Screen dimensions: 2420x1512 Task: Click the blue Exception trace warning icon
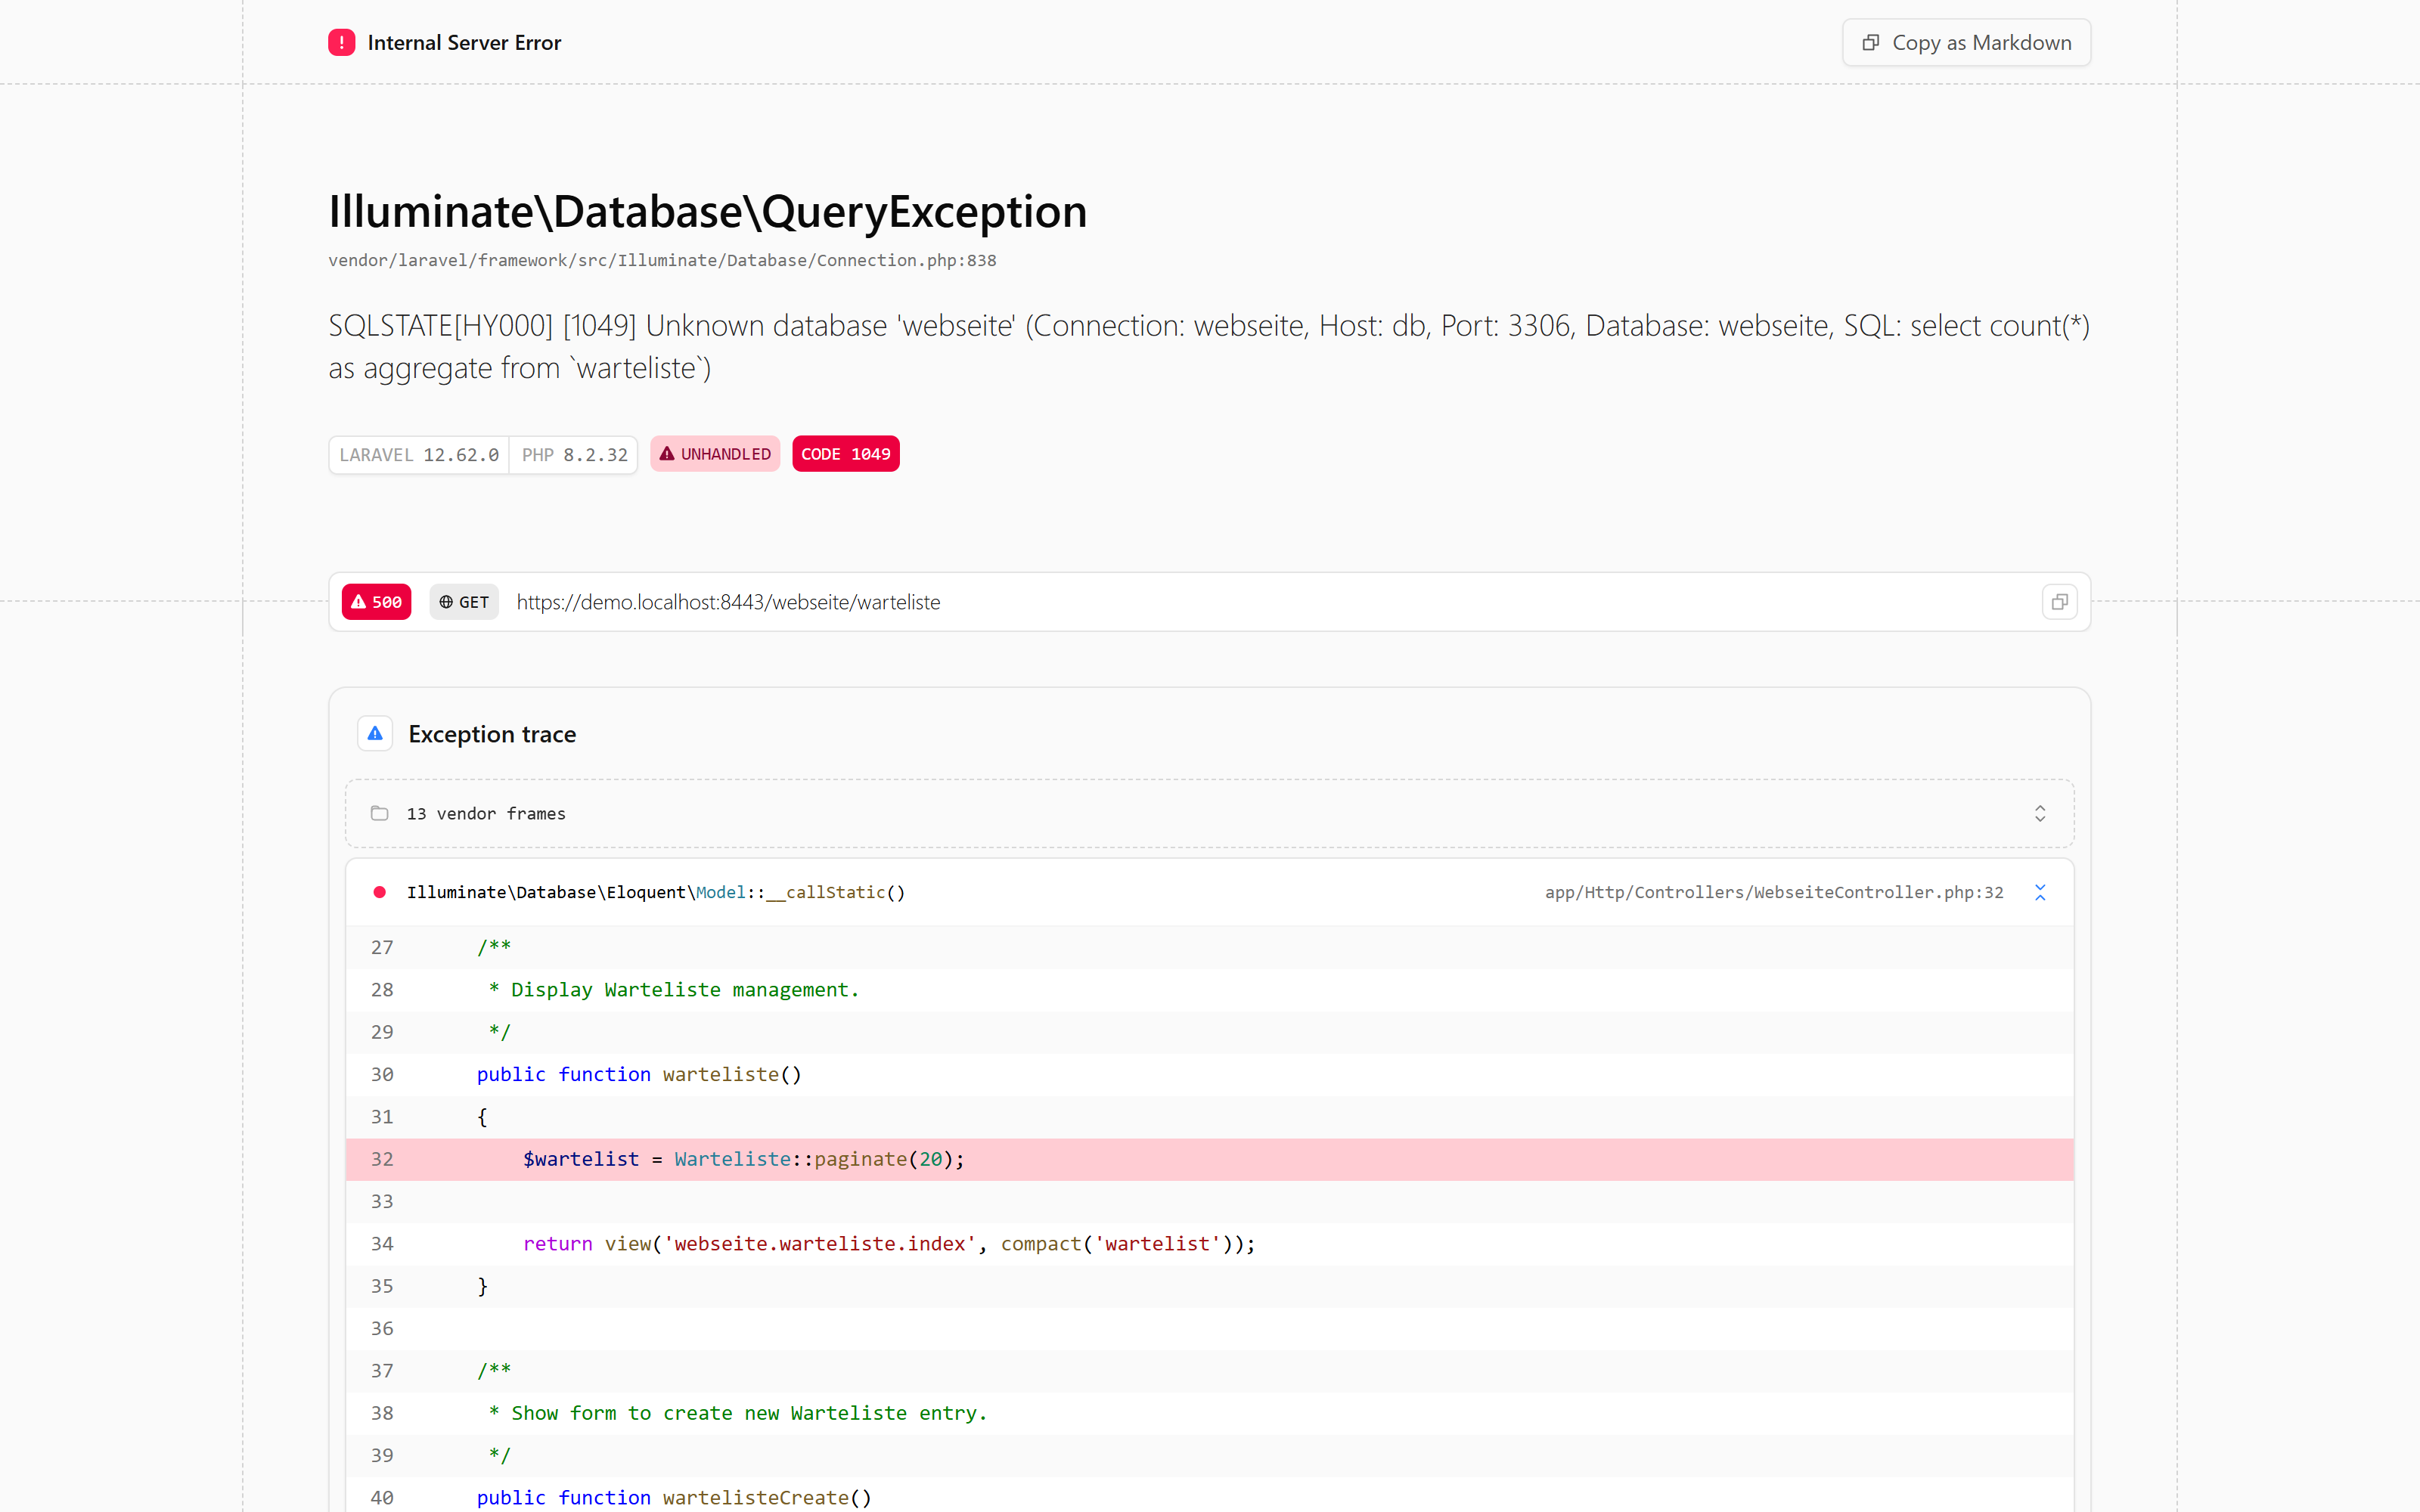[x=375, y=734]
